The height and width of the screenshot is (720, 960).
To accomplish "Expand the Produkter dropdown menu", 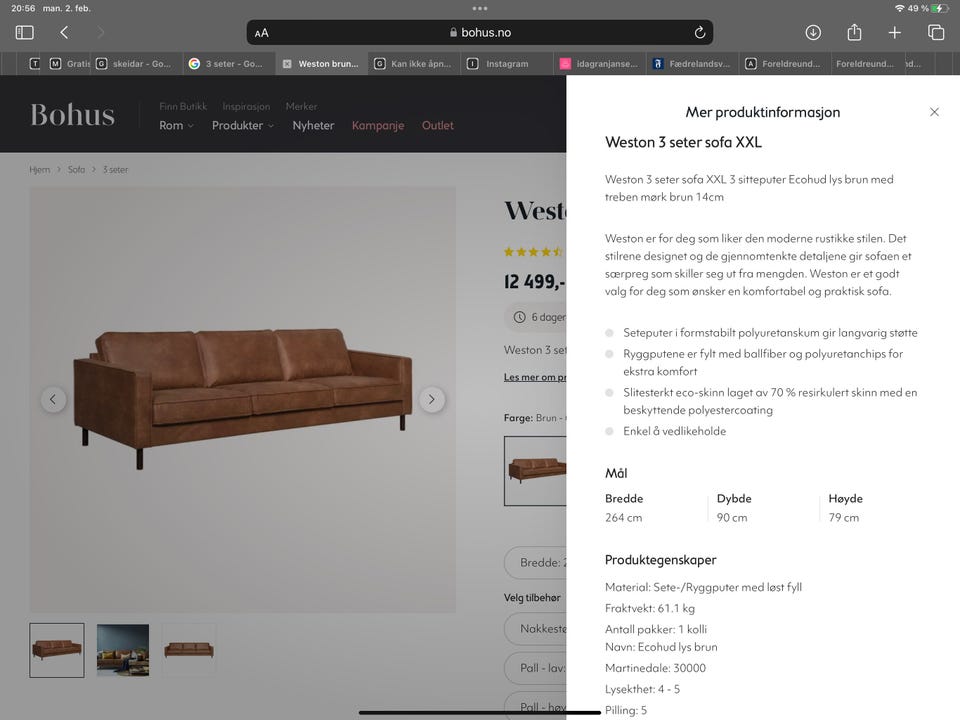I will pos(242,126).
